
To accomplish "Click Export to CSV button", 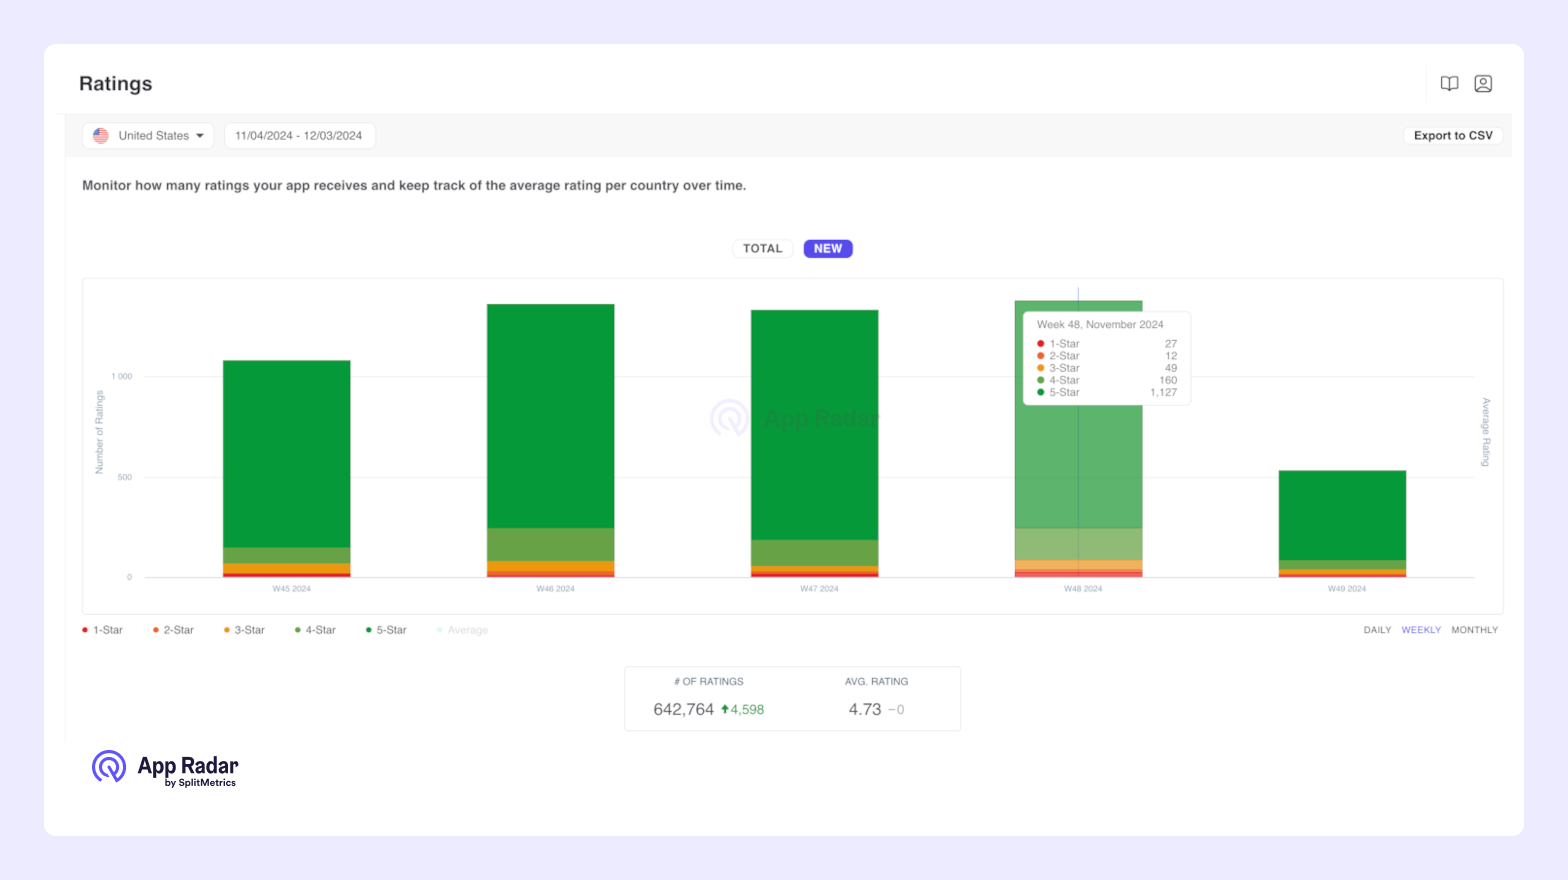I will (x=1452, y=136).
